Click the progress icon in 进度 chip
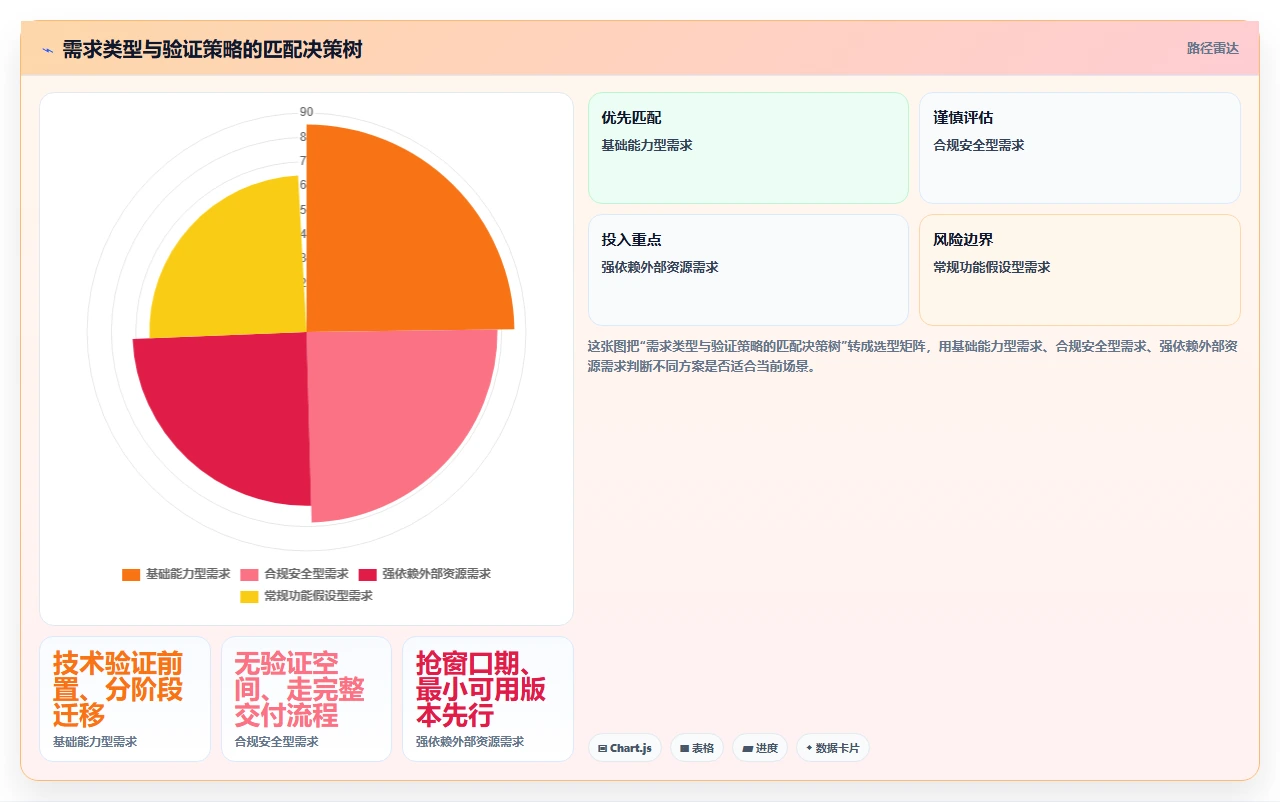The width and height of the screenshot is (1280, 802). 747,748
